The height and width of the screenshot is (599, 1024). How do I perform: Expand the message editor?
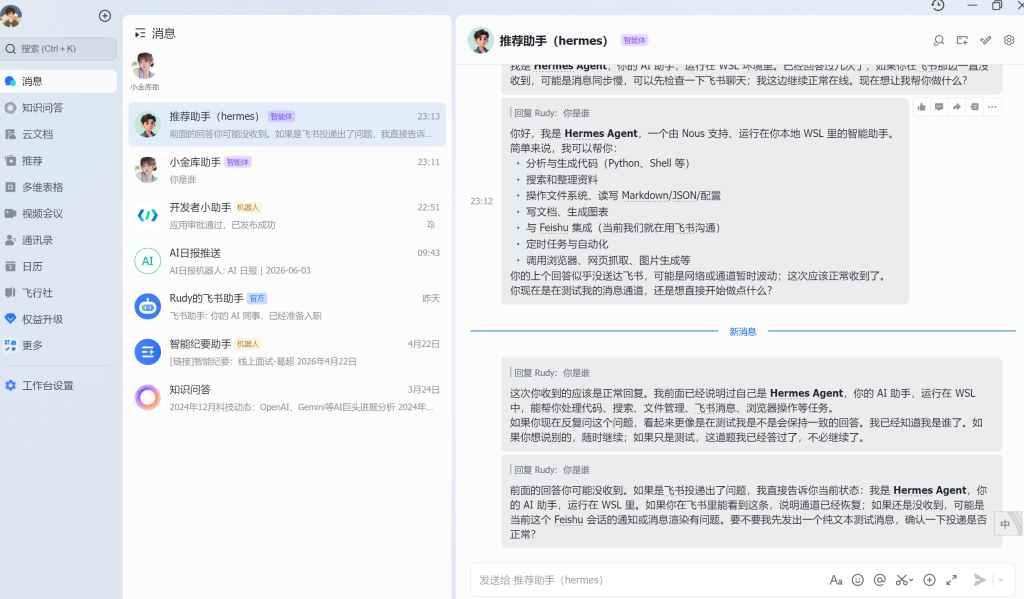[x=952, y=580]
